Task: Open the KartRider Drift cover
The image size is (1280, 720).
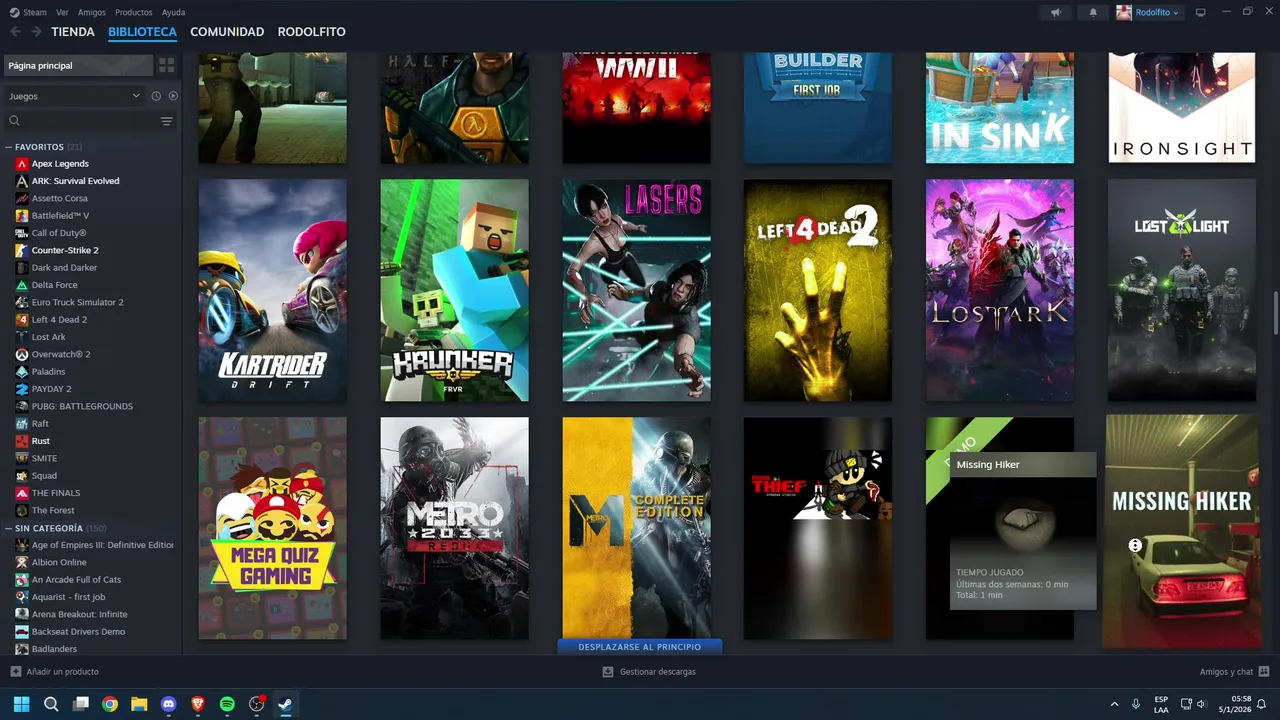Action: (x=273, y=290)
